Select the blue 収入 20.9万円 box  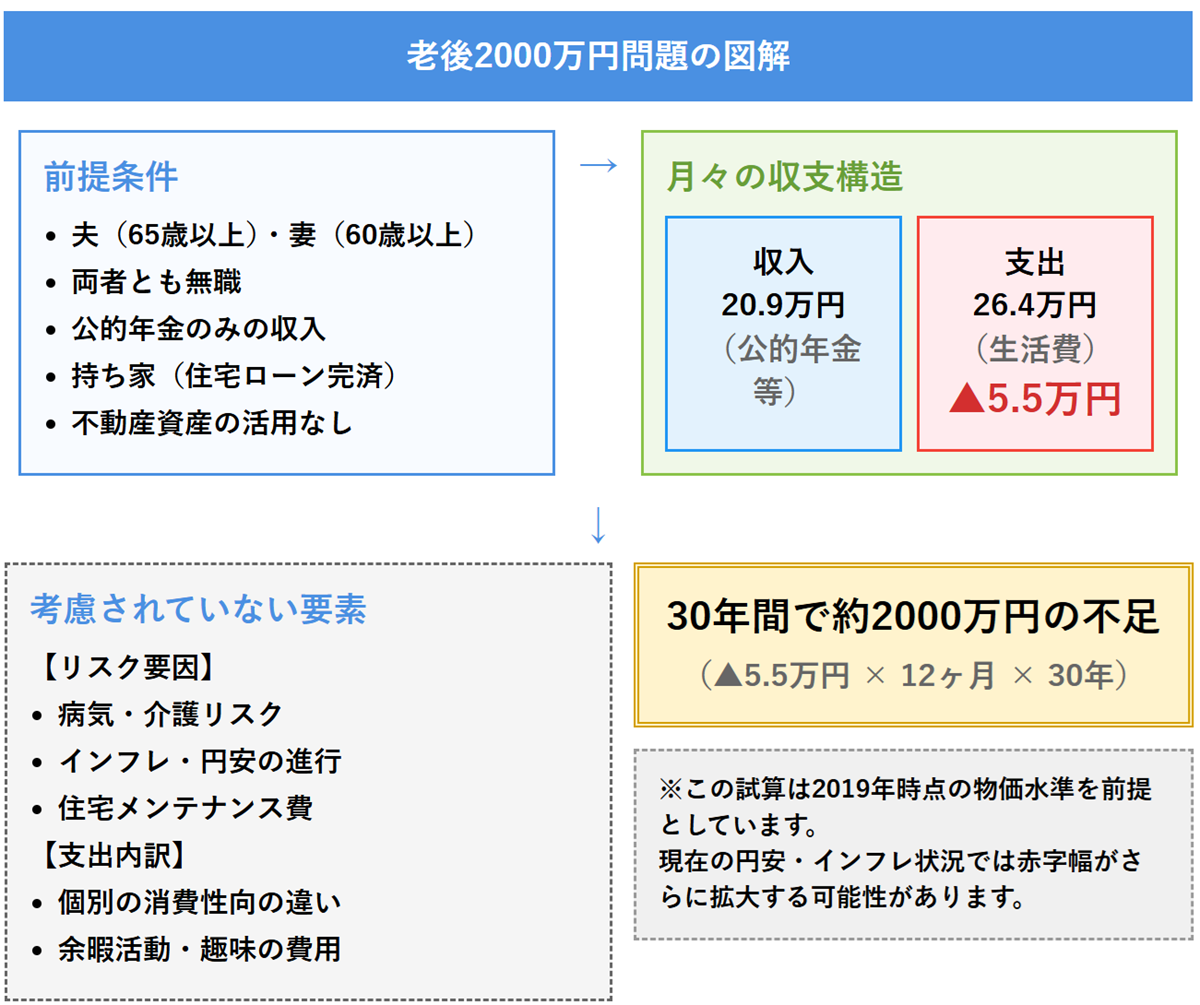(783, 333)
